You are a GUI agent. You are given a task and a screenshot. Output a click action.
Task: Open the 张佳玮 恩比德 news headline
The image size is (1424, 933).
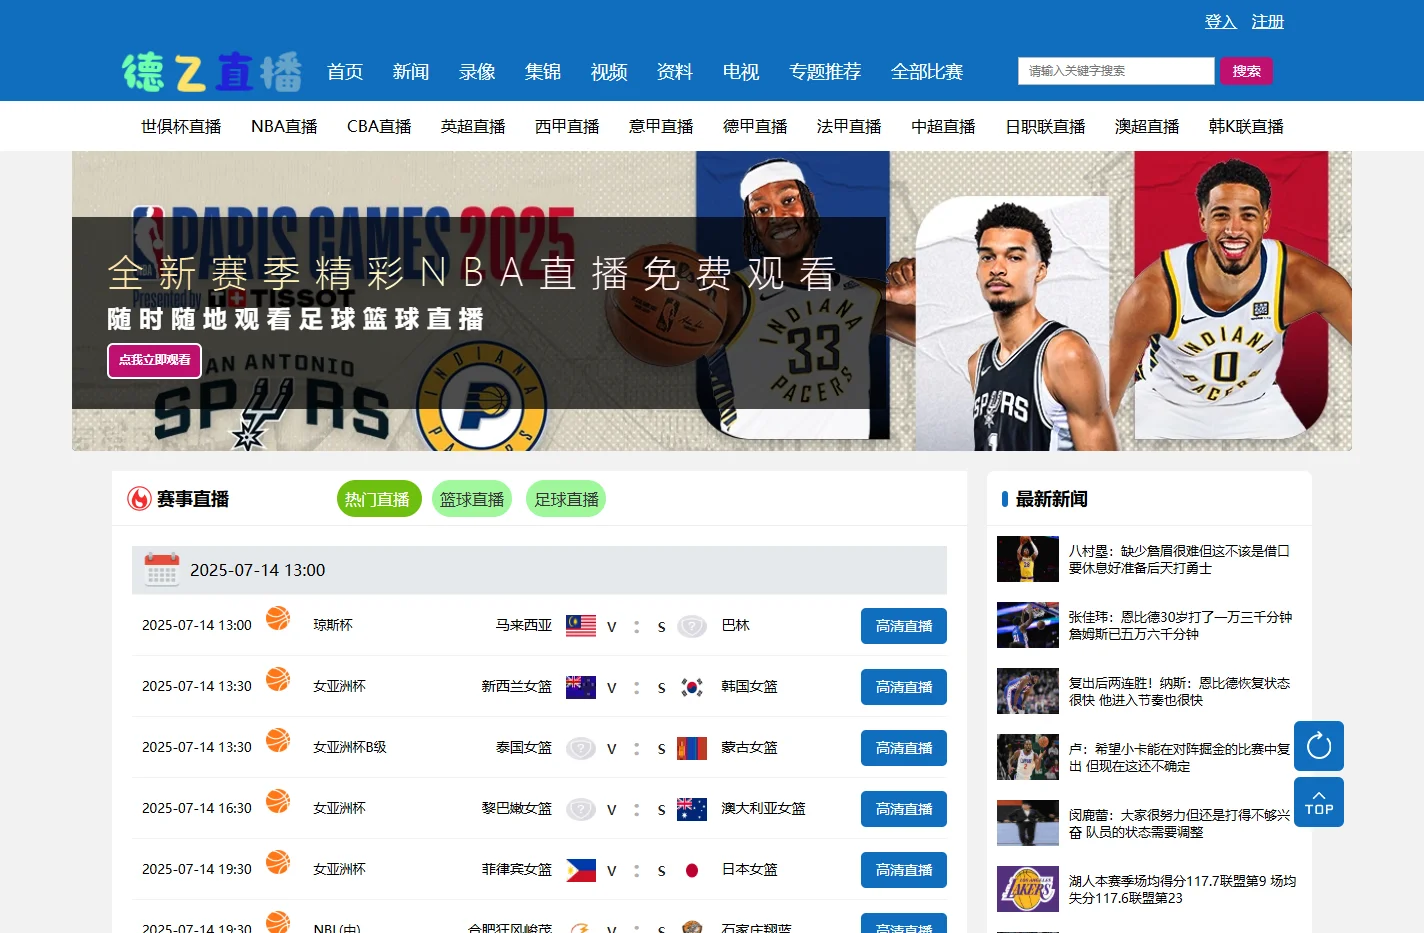[x=1180, y=625]
